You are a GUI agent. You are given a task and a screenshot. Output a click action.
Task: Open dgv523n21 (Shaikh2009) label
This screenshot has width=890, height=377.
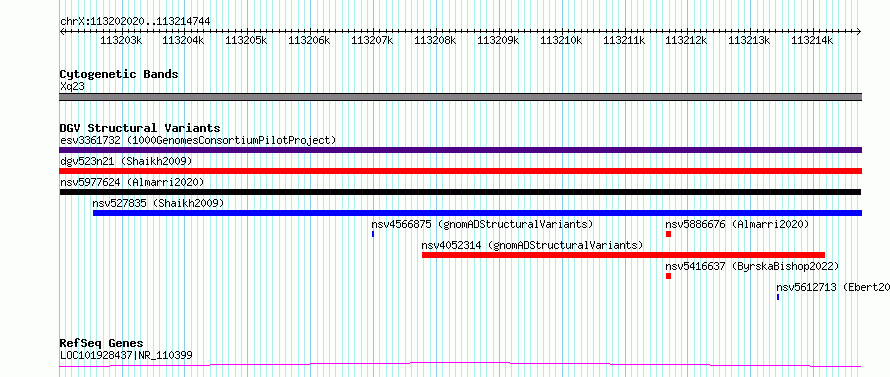click(x=126, y=161)
